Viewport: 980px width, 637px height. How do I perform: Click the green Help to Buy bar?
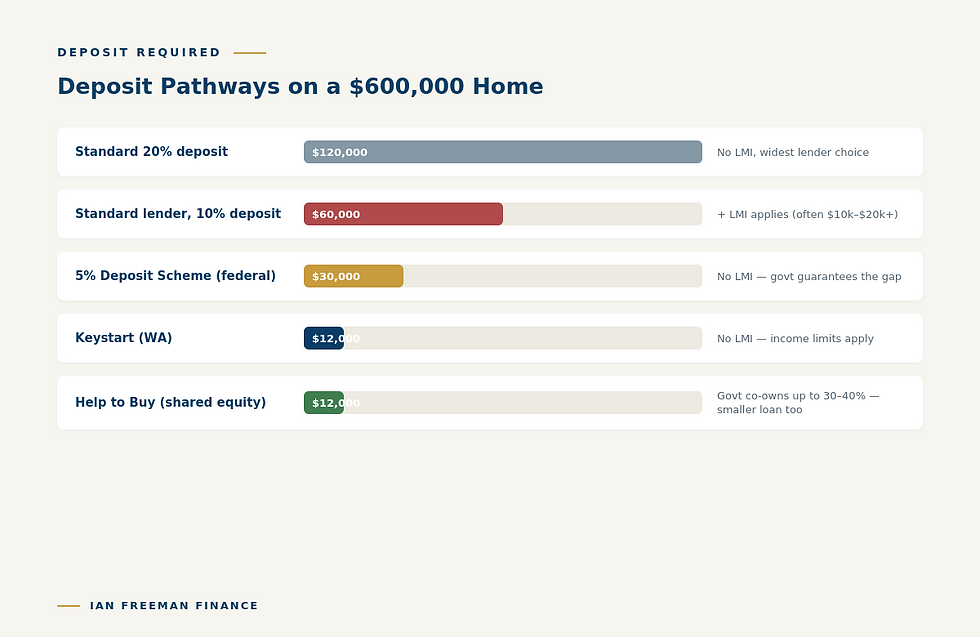324,403
